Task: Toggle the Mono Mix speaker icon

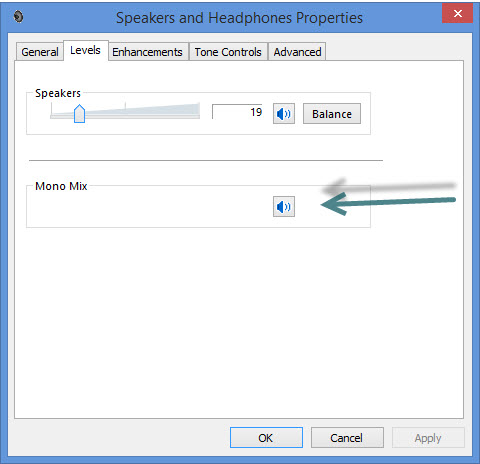Action: [x=284, y=207]
